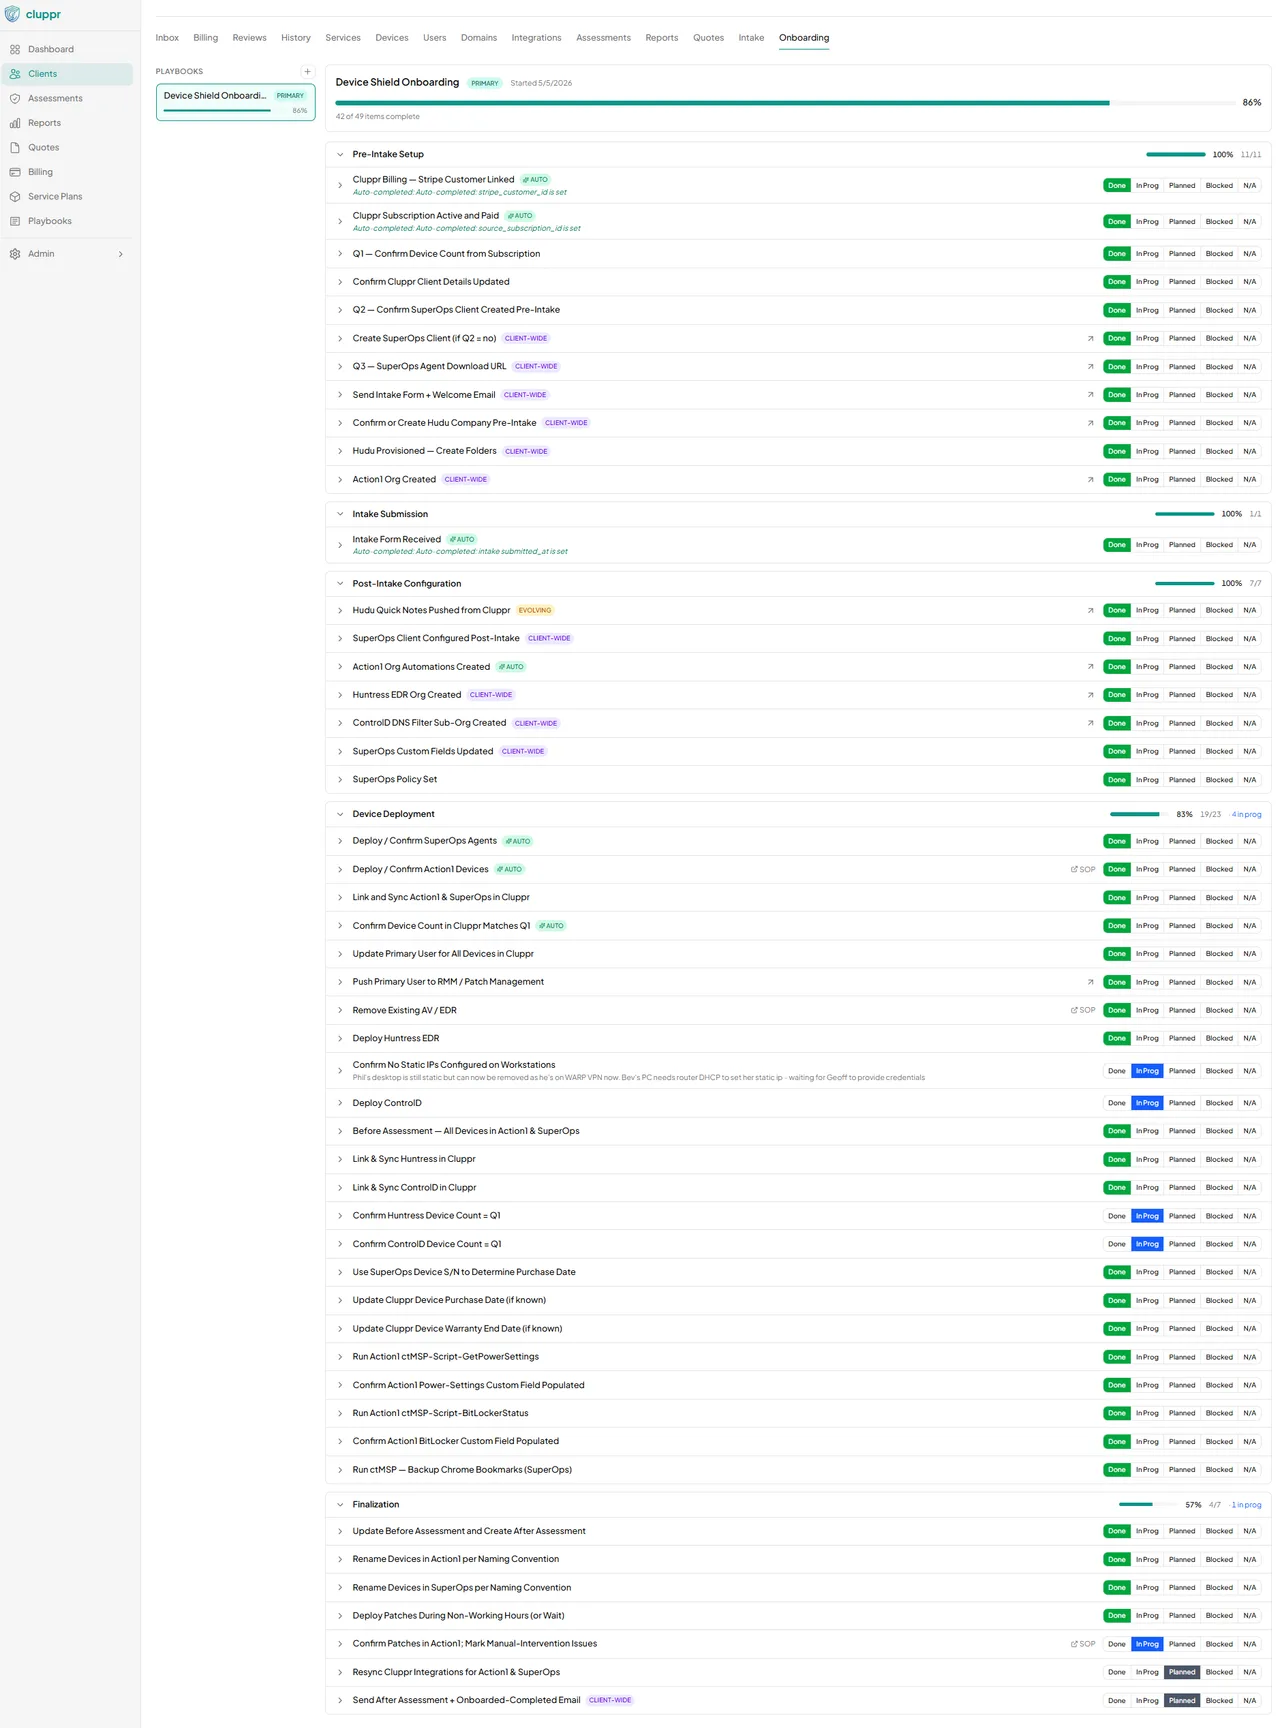The image size is (1280, 1728).
Task: Set Confirm Patches in Action1 to N/A
Action: tap(1249, 1644)
